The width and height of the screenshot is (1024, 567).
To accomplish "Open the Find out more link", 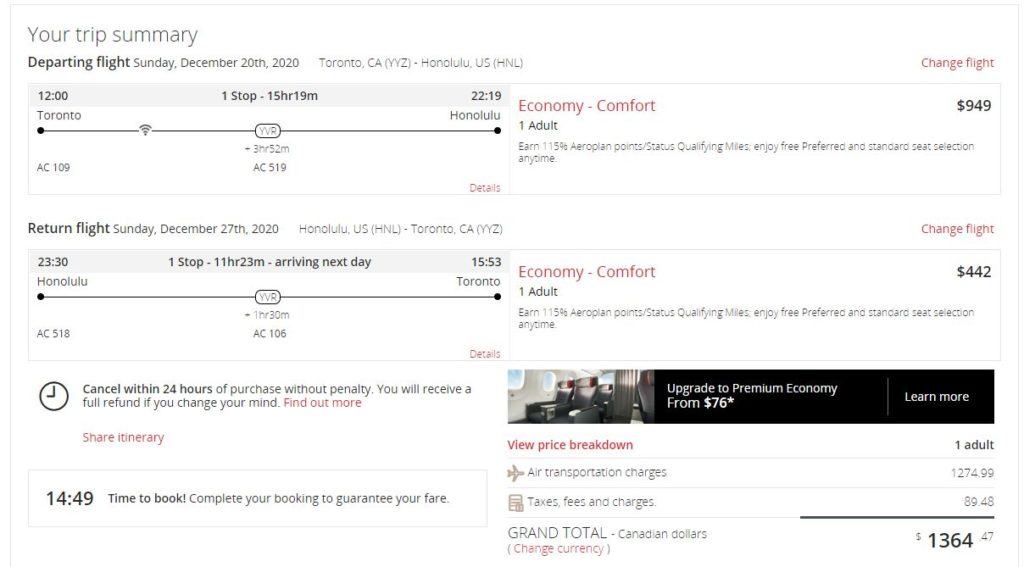I will pos(322,403).
